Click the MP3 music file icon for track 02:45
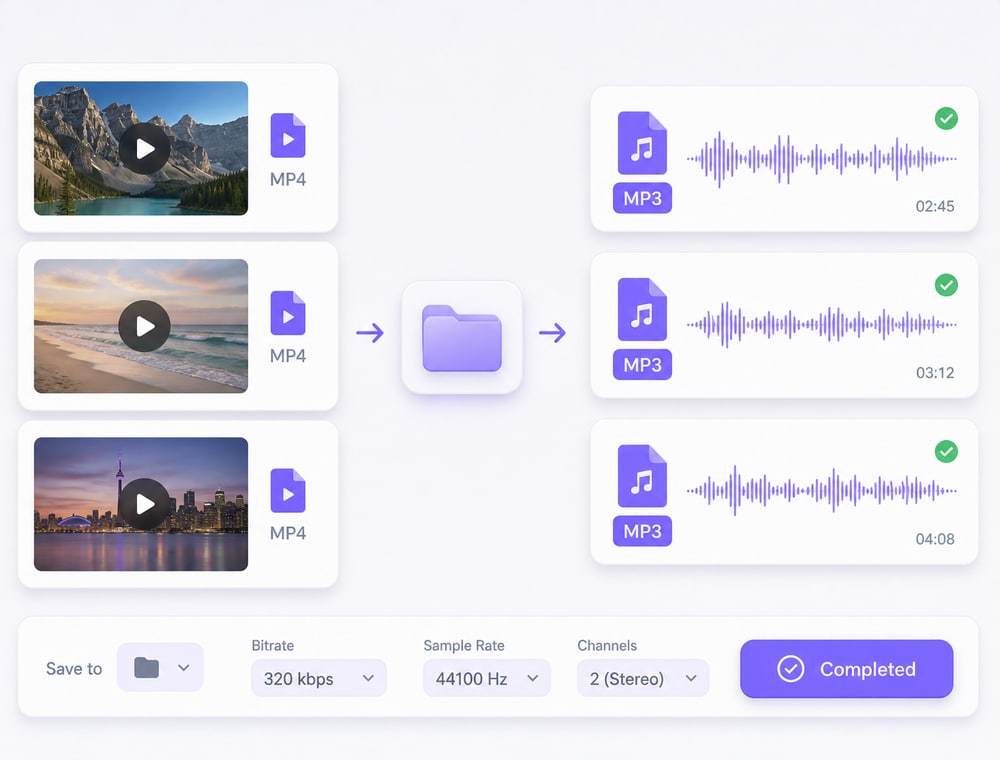The width and height of the screenshot is (1000, 760). (x=642, y=143)
